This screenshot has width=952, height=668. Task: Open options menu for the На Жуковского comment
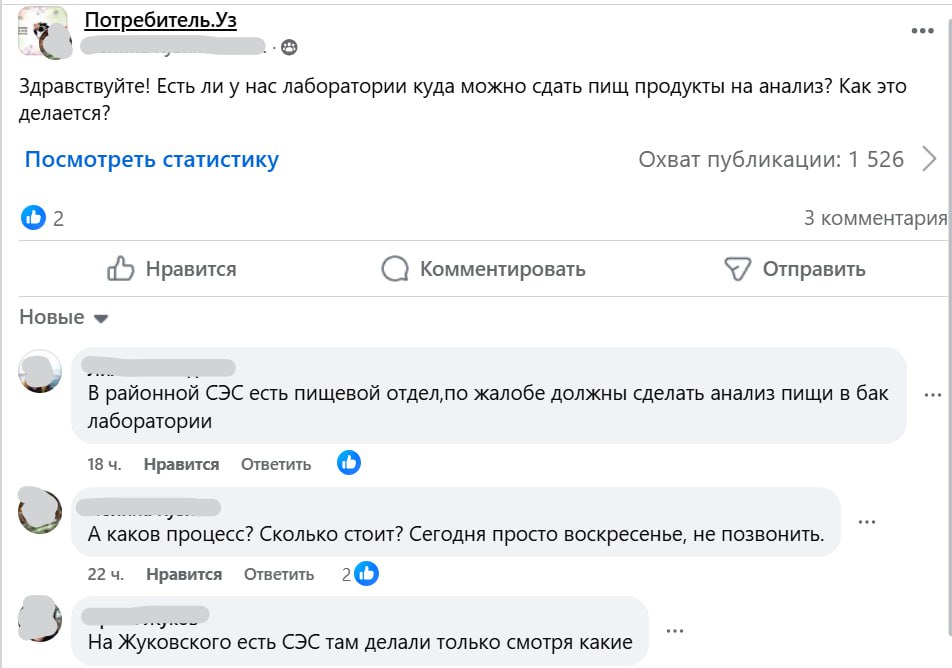[x=676, y=630]
